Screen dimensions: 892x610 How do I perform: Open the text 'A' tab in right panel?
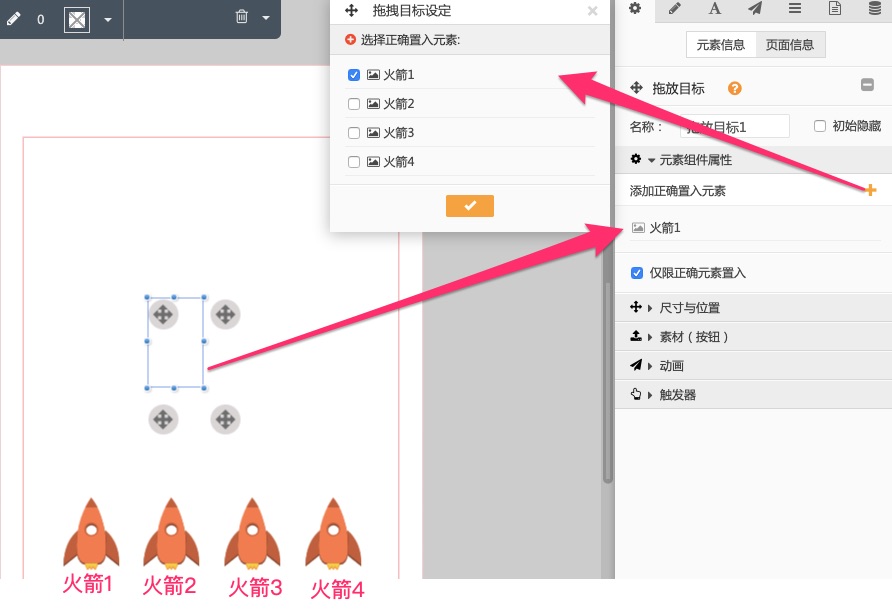(x=715, y=9)
